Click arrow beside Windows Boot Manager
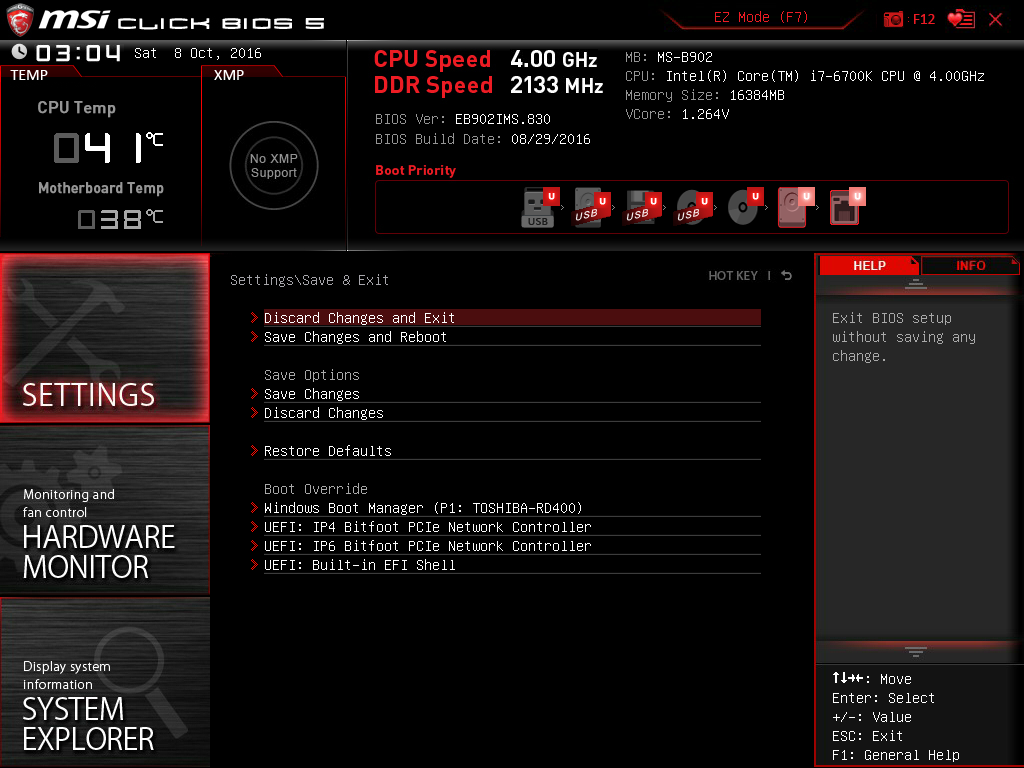The image size is (1024, 768). point(255,508)
